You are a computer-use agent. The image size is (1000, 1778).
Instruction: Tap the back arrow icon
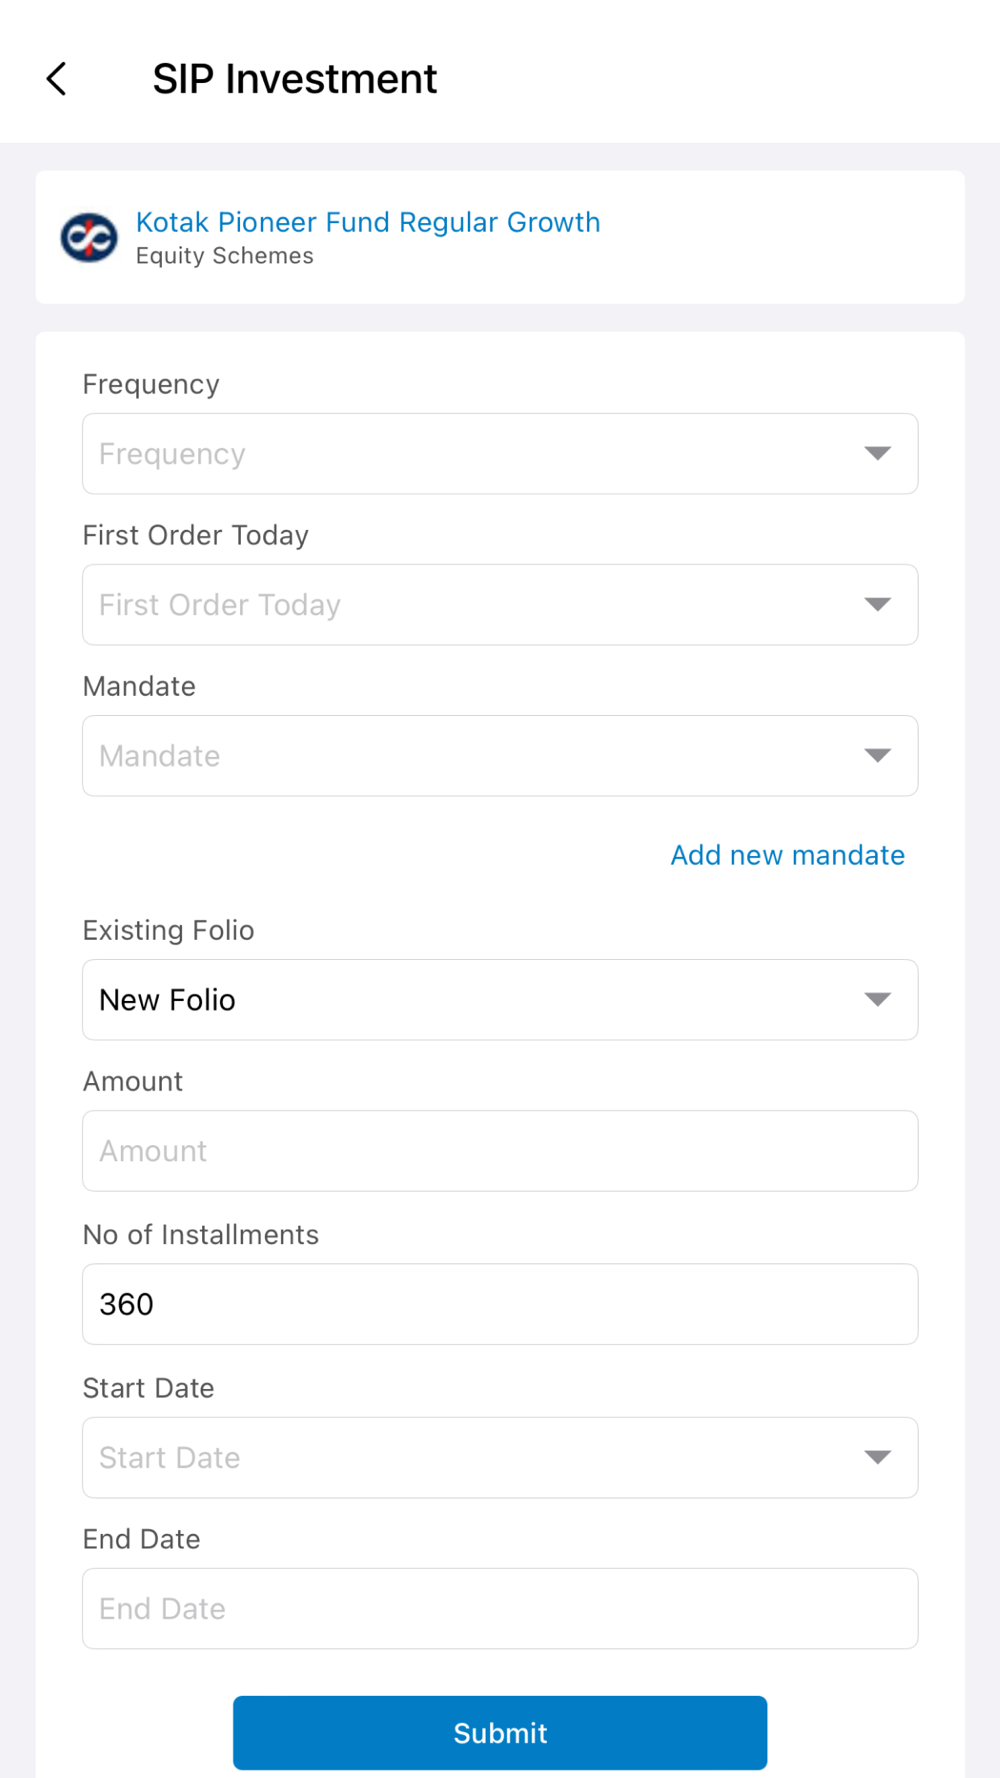pos(57,78)
